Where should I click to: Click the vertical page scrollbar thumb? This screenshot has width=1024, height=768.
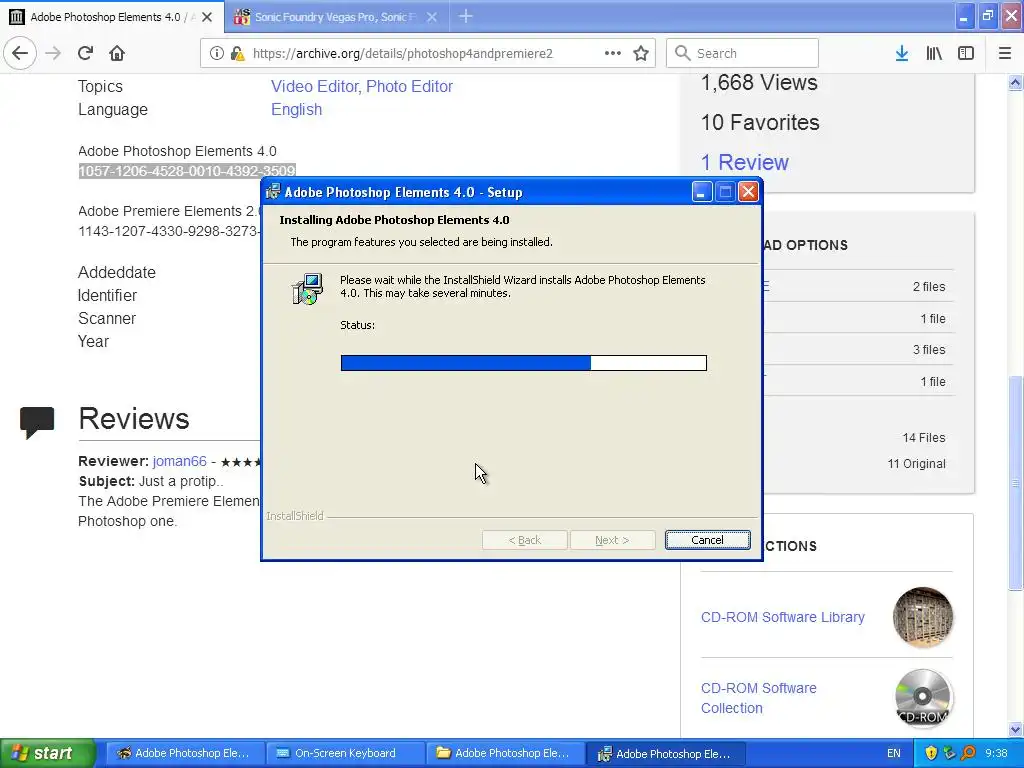[1015, 483]
